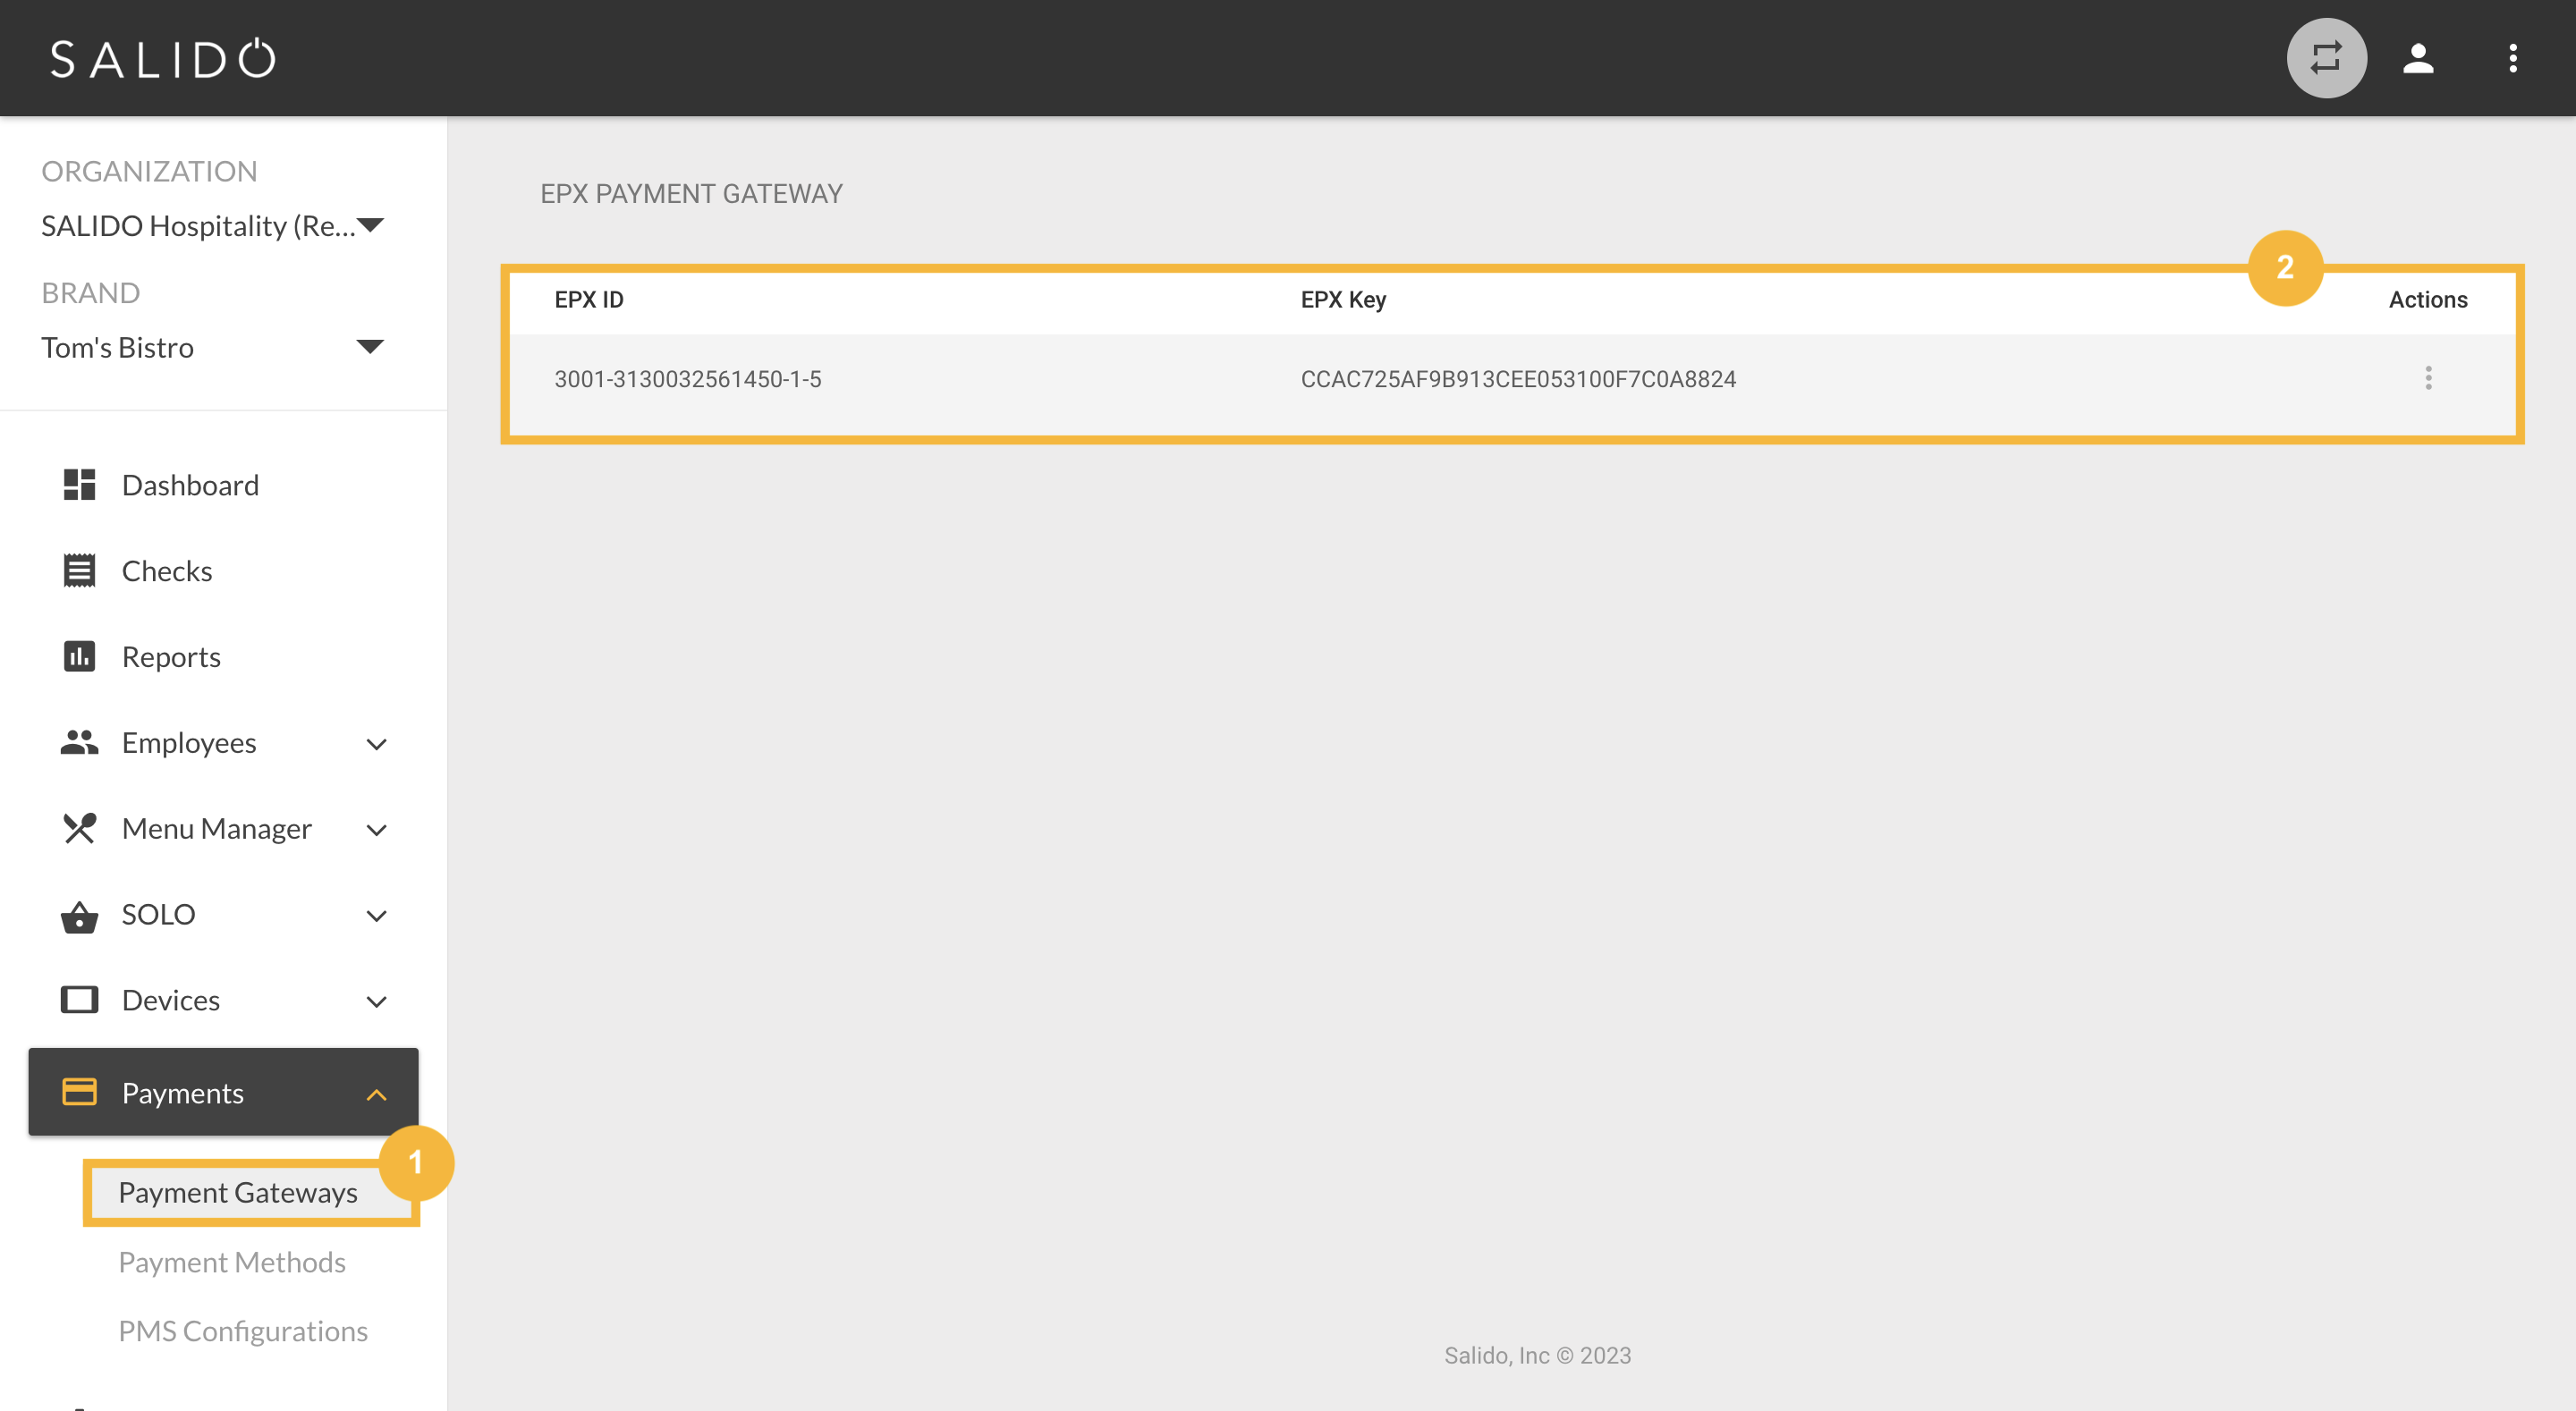Open row actions menu for EPX gateway
The image size is (2576, 1411).
[2428, 378]
